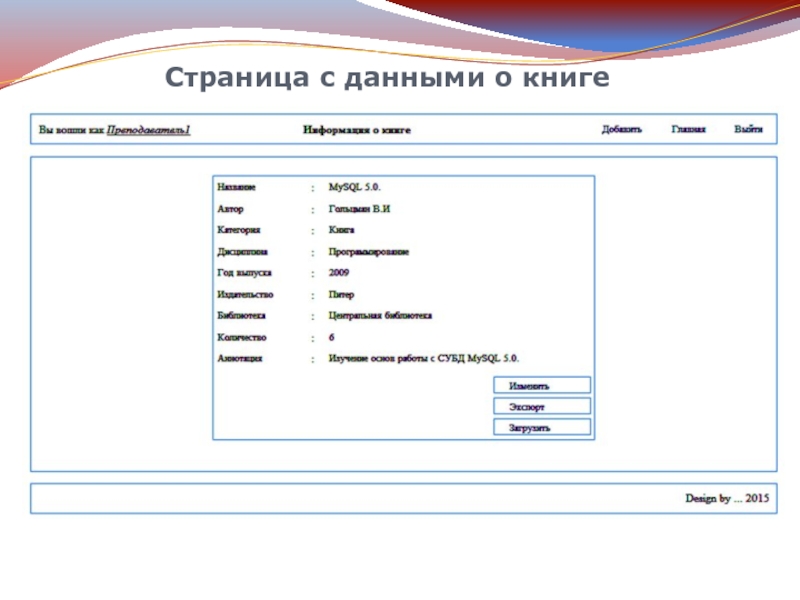The image size is (800, 600).
Task: Click the category value Книга
Action: [x=341, y=230]
